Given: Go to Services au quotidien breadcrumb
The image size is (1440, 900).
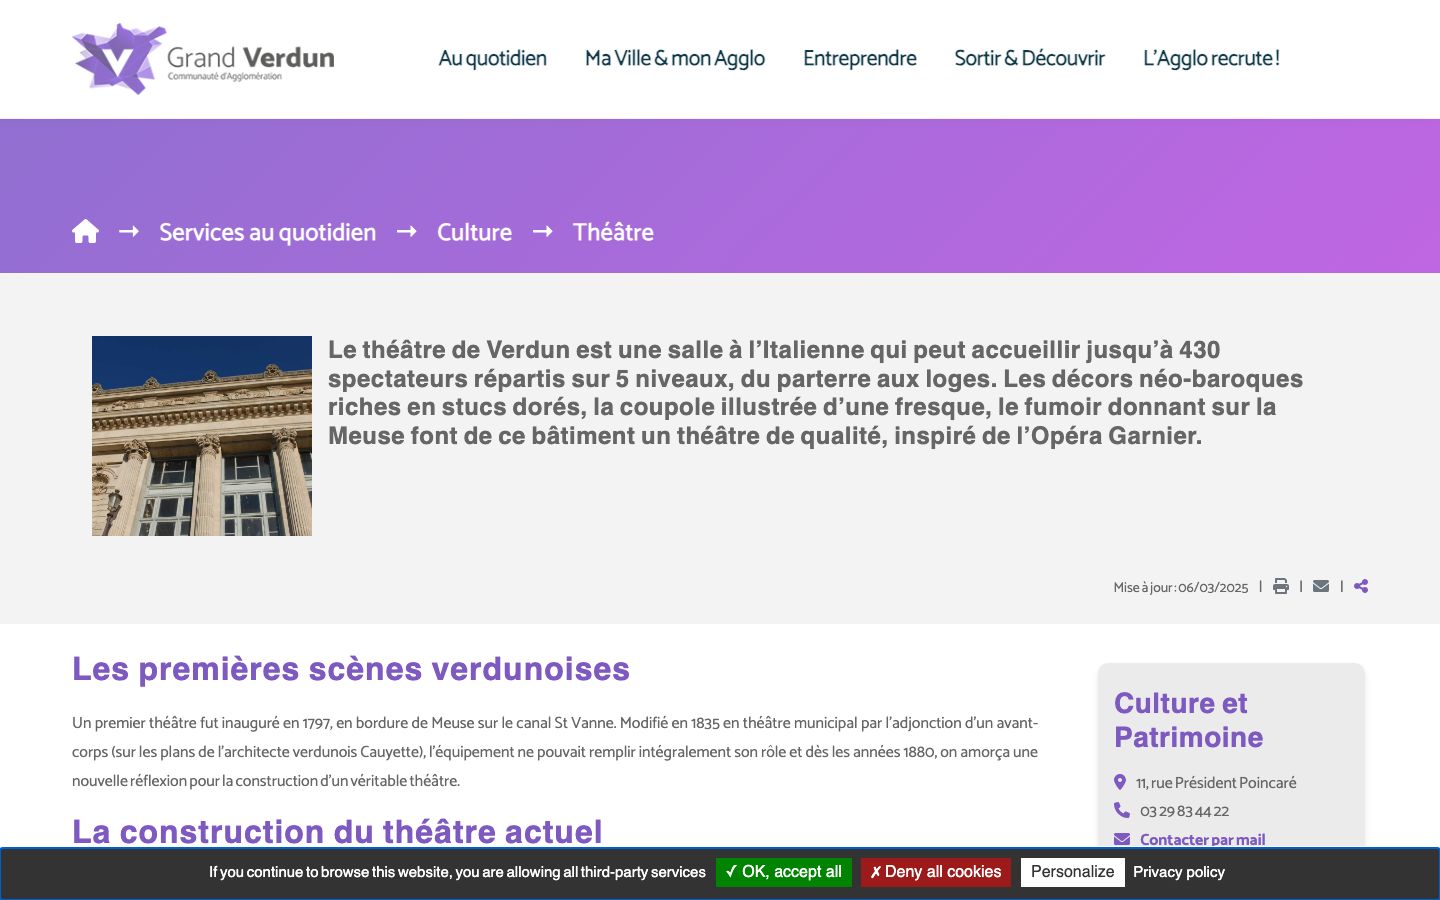Looking at the screenshot, I should pyautogui.click(x=268, y=232).
